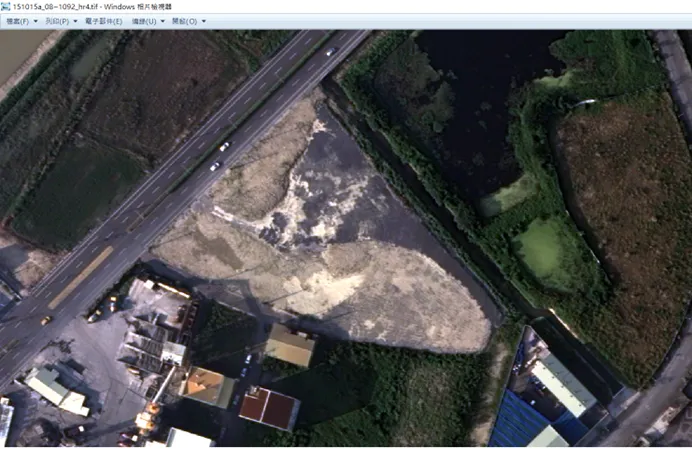The image size is (692, 449).
Task: Open the 開啟(O) open-with menu
Action: point(185,21)
